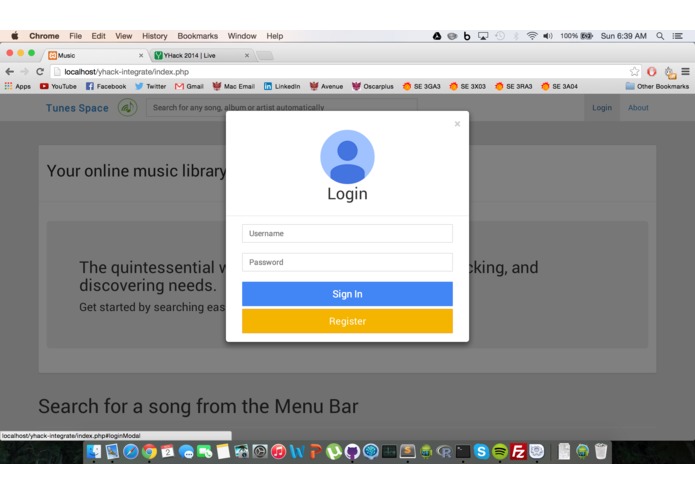Focus the Password field

tap(347, 262)
